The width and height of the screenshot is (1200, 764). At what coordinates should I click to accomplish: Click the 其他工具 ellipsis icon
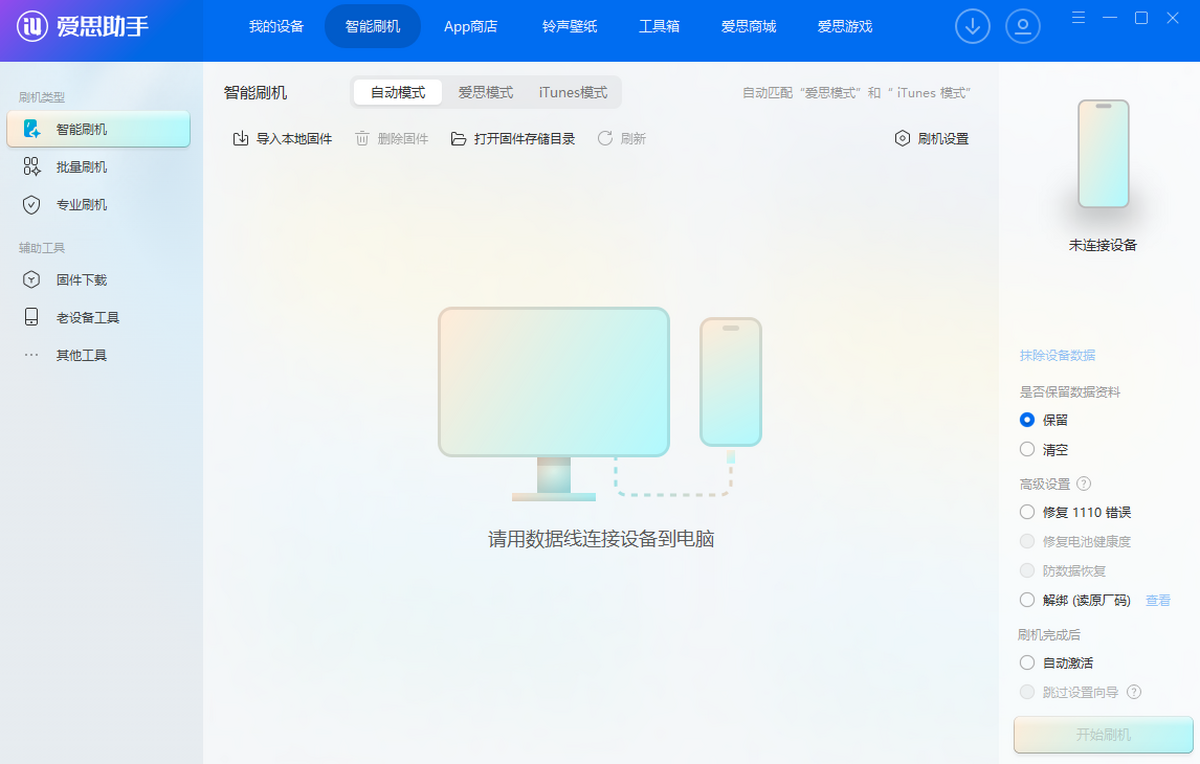click(x=32, y=355)
